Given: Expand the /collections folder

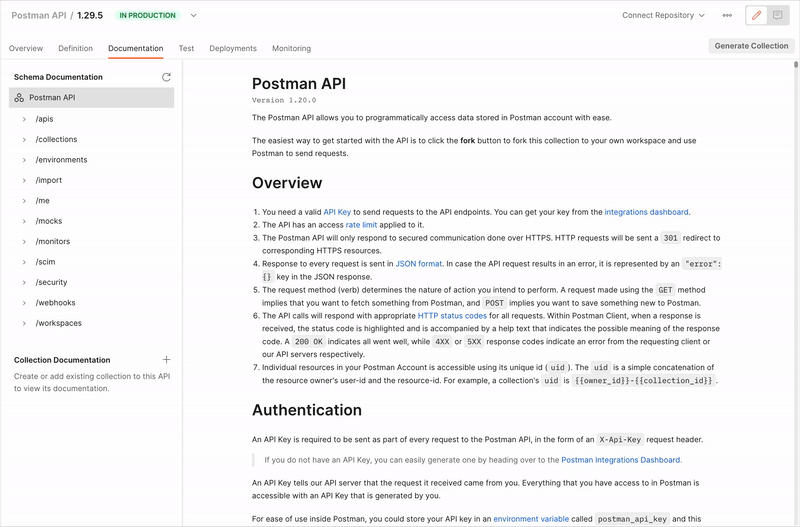Looking at the screenshot, I should pyautogui.click(x=24, y=139).
